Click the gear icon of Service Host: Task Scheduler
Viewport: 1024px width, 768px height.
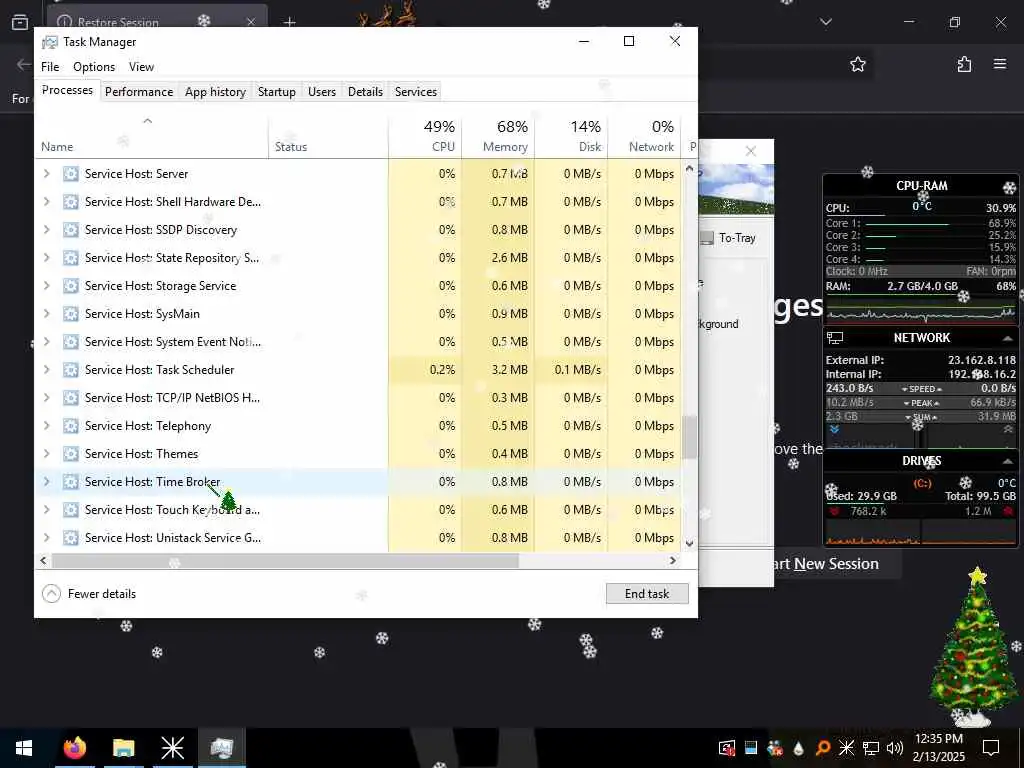[71, 370]
